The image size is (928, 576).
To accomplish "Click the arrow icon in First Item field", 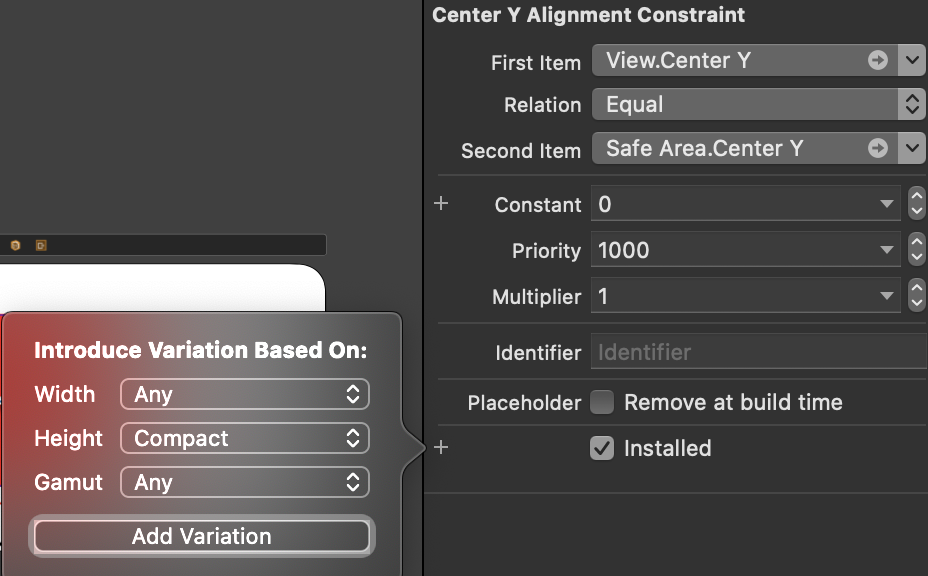I will click(x=878, y=60).
